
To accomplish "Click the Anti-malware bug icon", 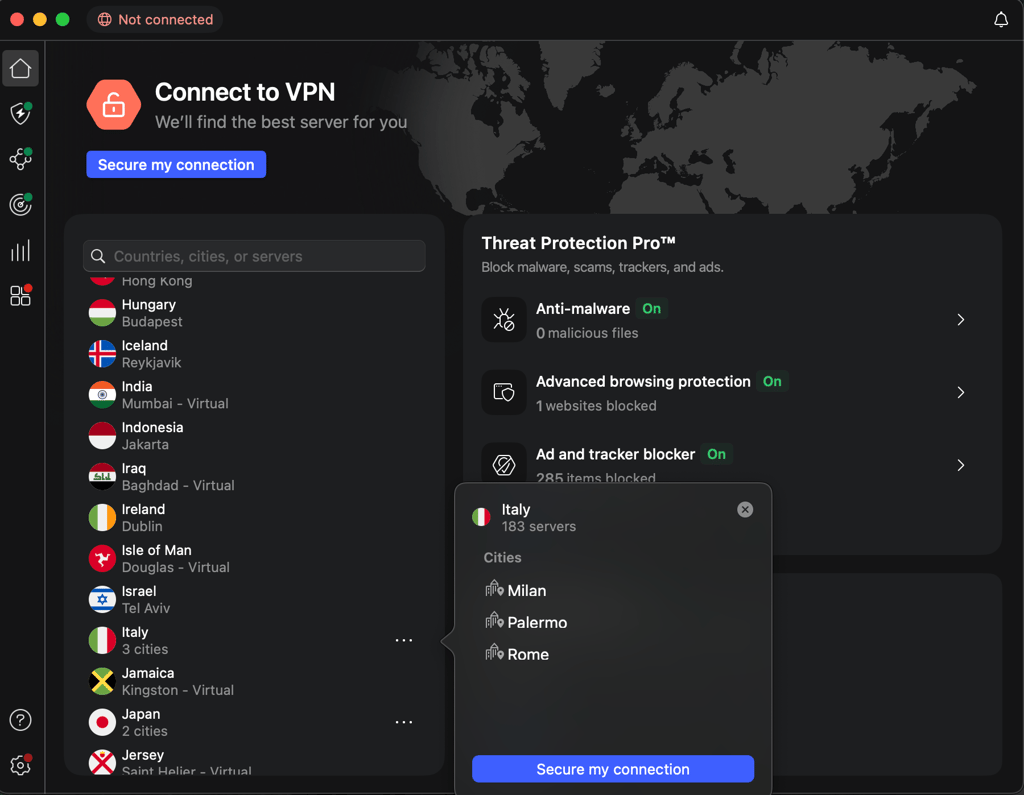I will [504, 319].
